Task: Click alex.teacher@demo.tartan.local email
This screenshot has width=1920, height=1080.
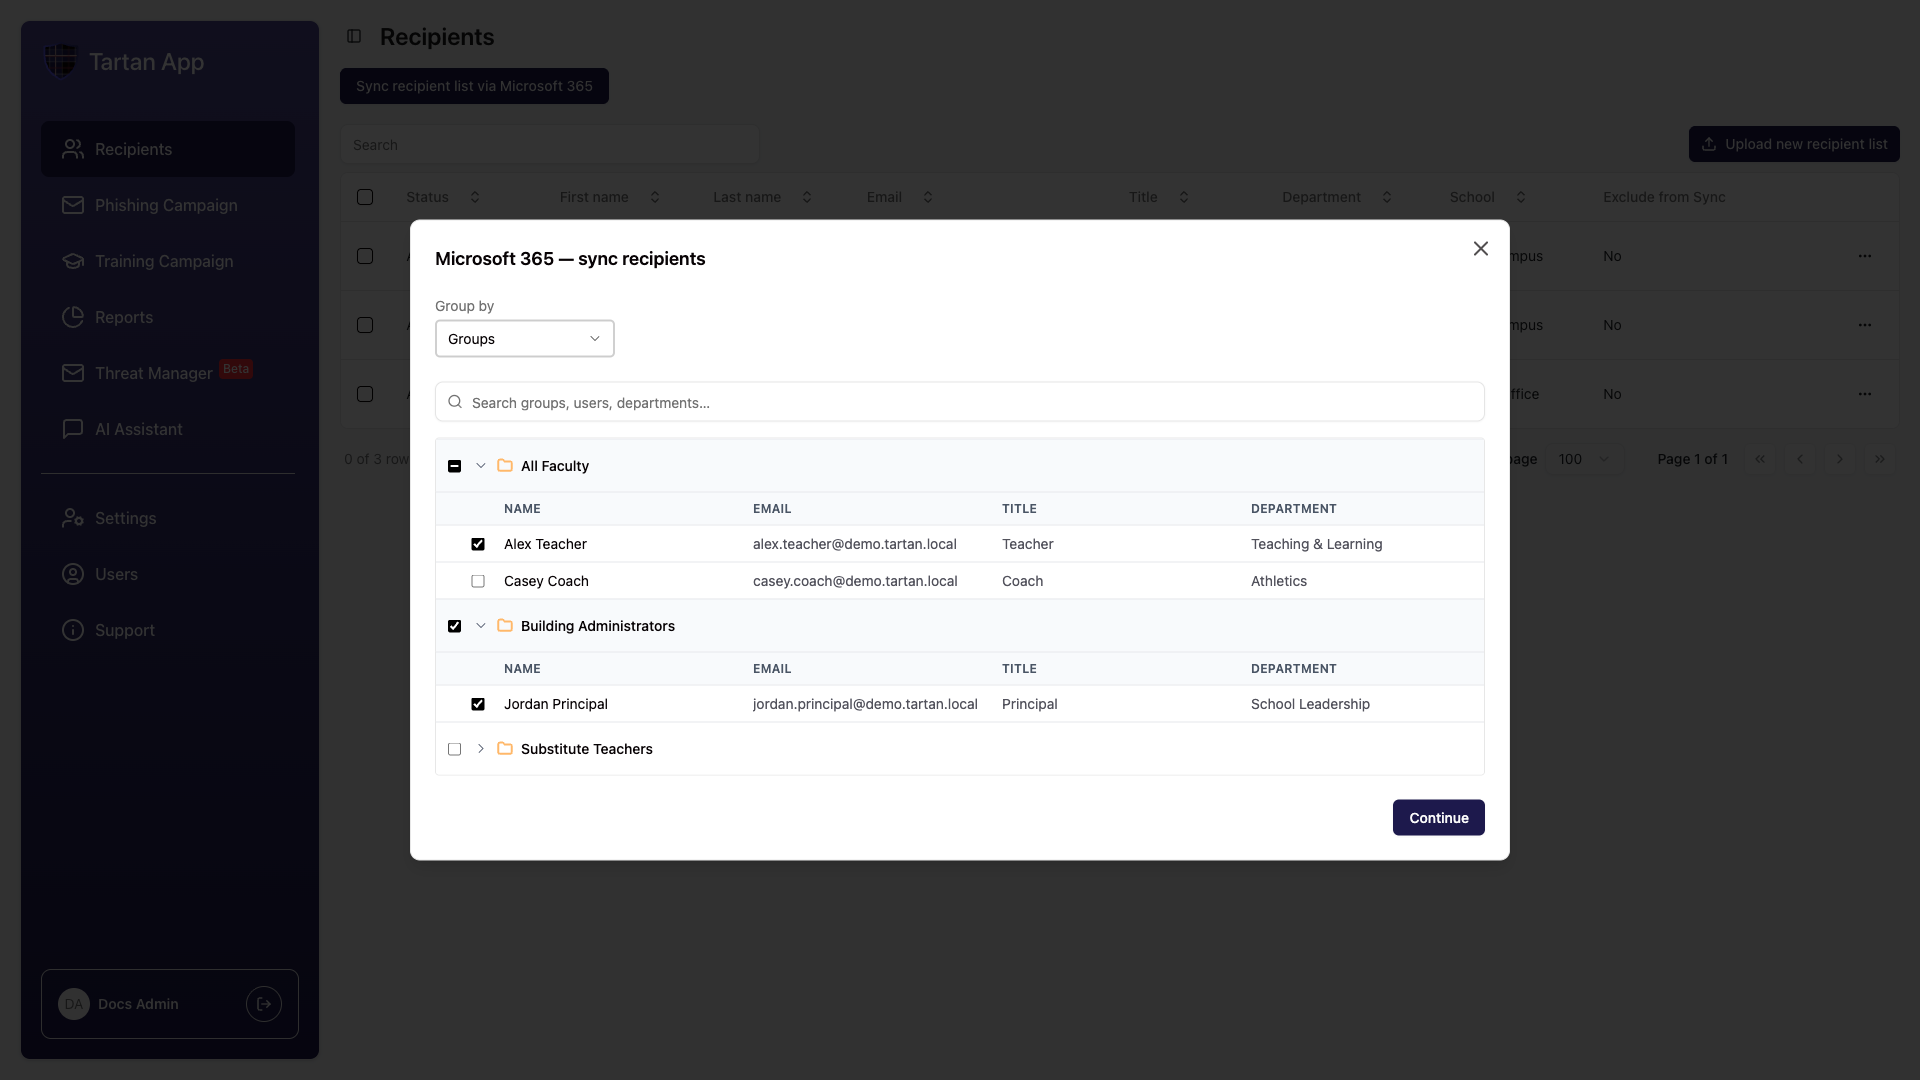Action: (x=855, y=544)
